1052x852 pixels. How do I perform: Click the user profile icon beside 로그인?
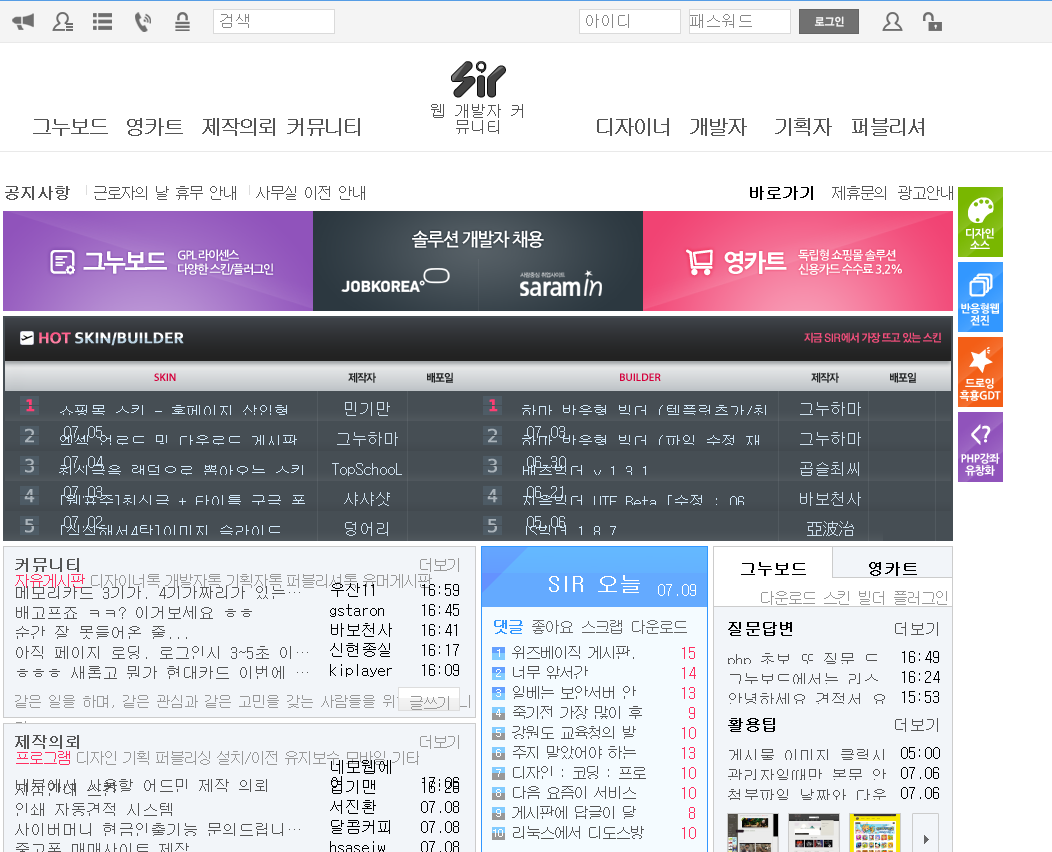[892, 21]
